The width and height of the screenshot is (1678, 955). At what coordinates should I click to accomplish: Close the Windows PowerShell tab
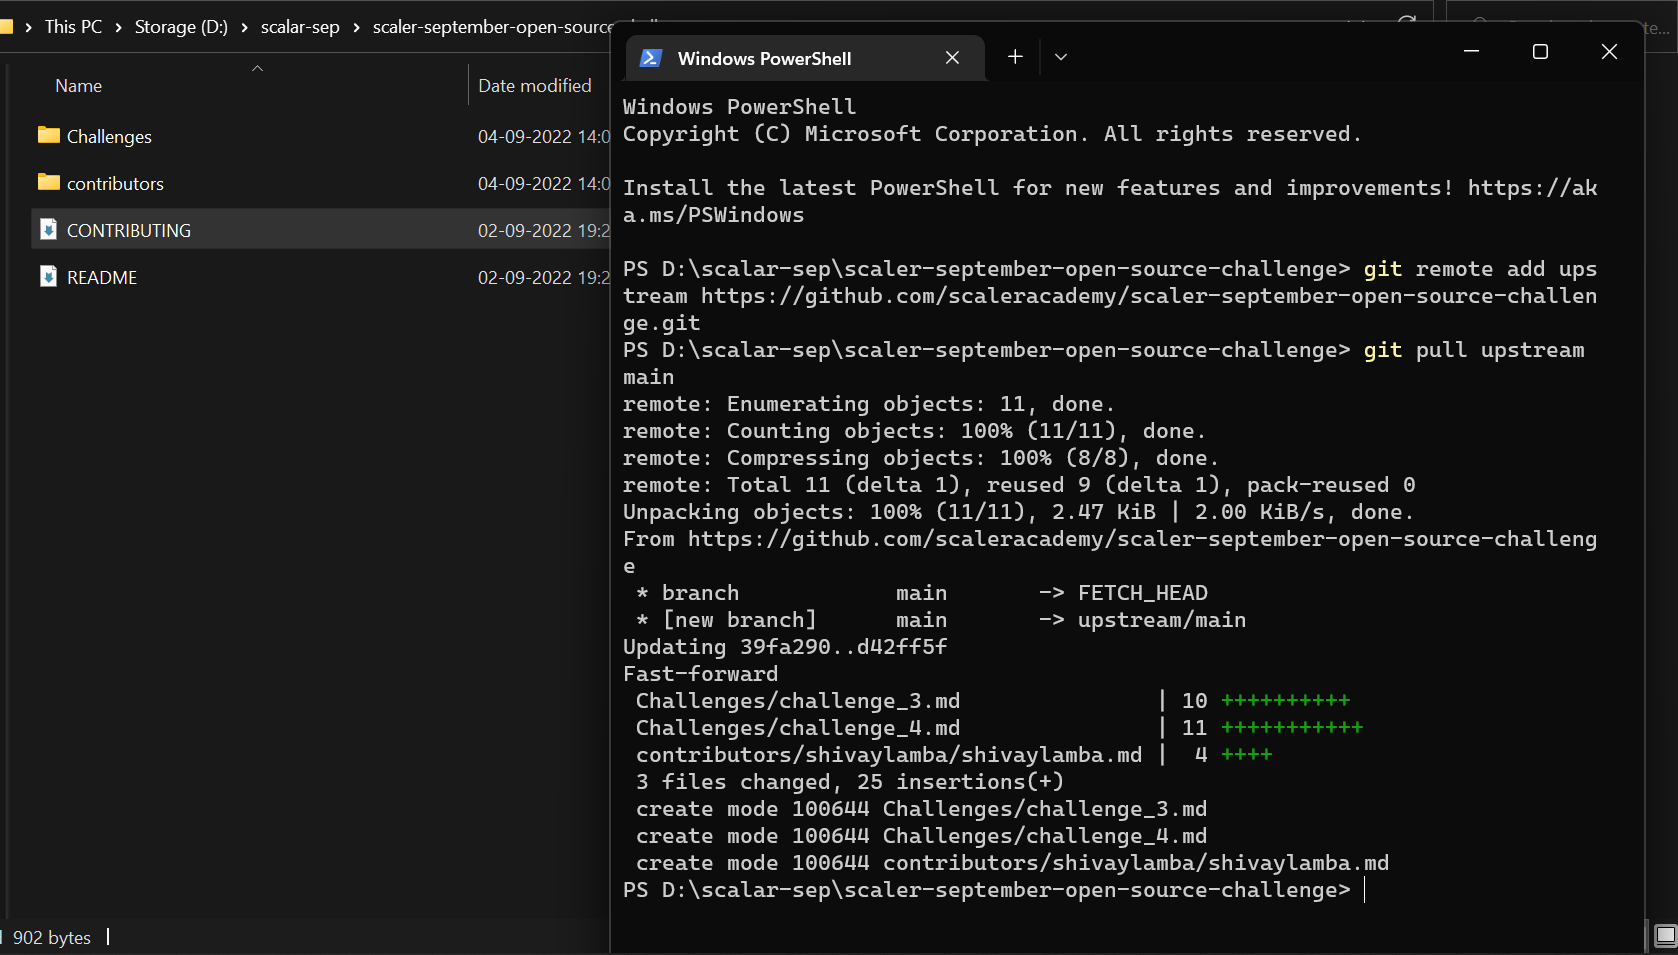coord(951,57)
